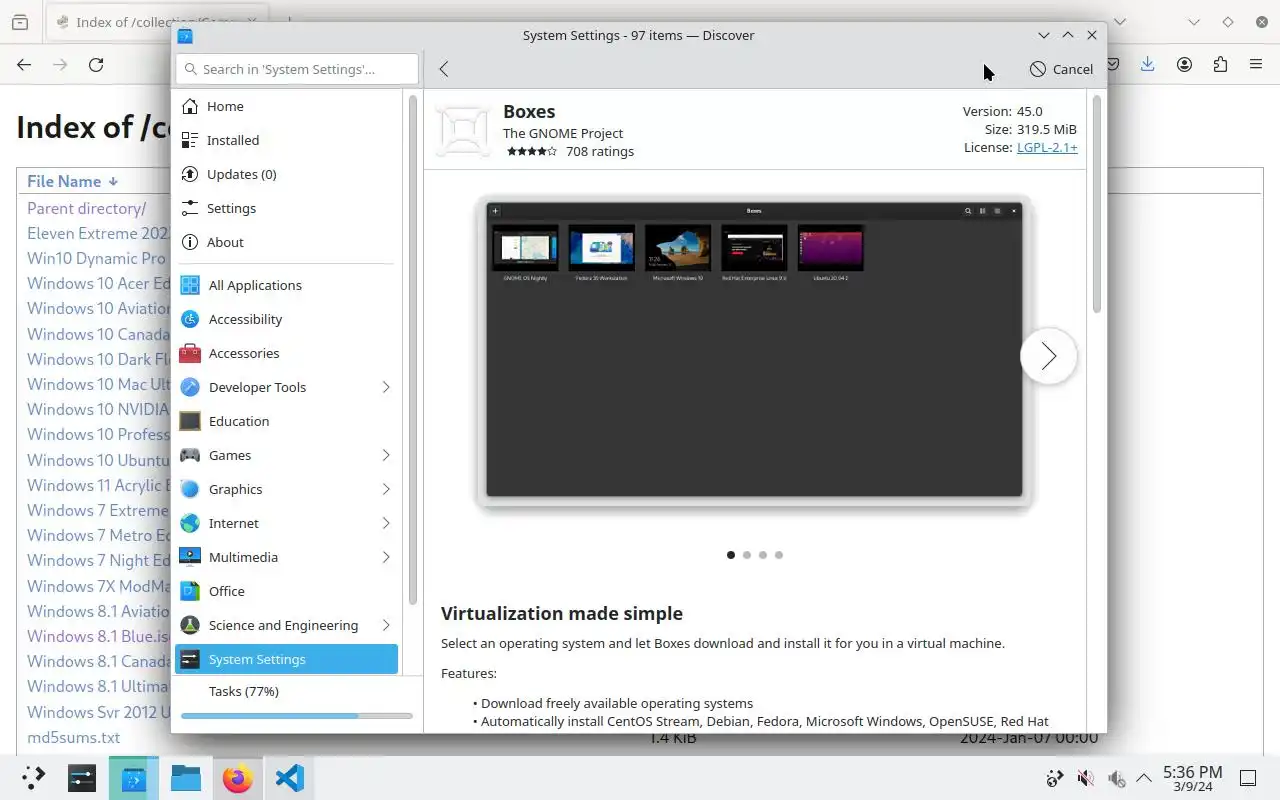
Task: Expand the Internet subcategories arrow
Action: tap(386, 523)
